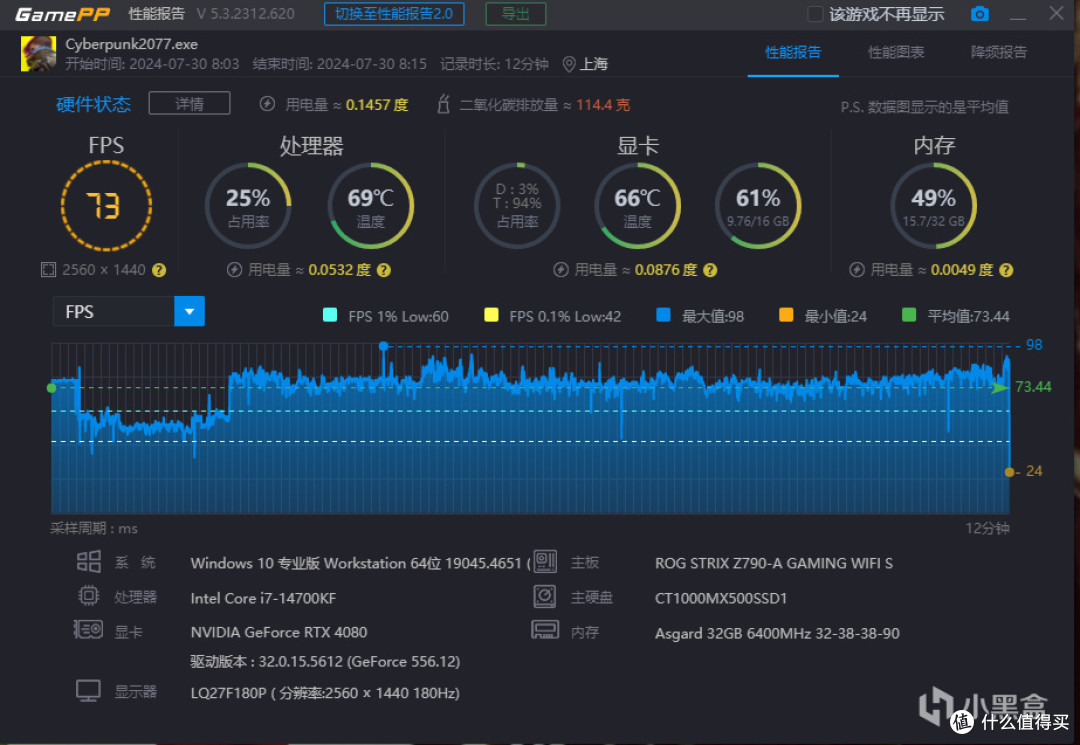Click the 导出 export button
The image size is (1080, 745).
[x=515, y=14]
